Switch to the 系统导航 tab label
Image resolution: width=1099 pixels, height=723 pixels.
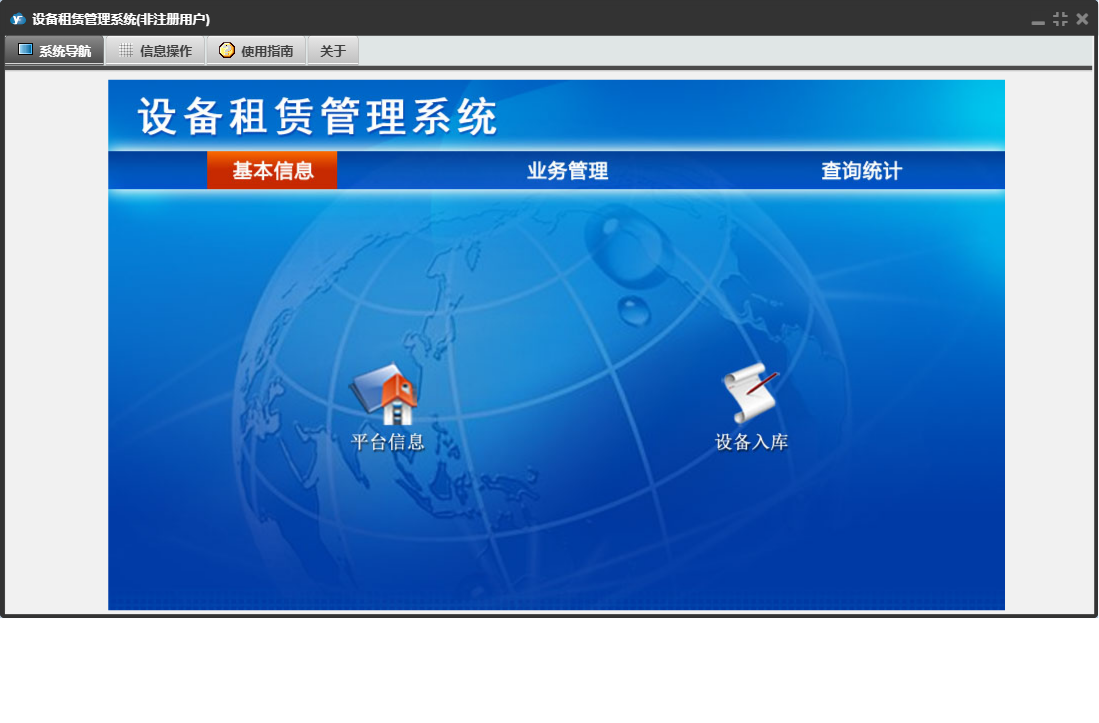(x=65, y=51)
